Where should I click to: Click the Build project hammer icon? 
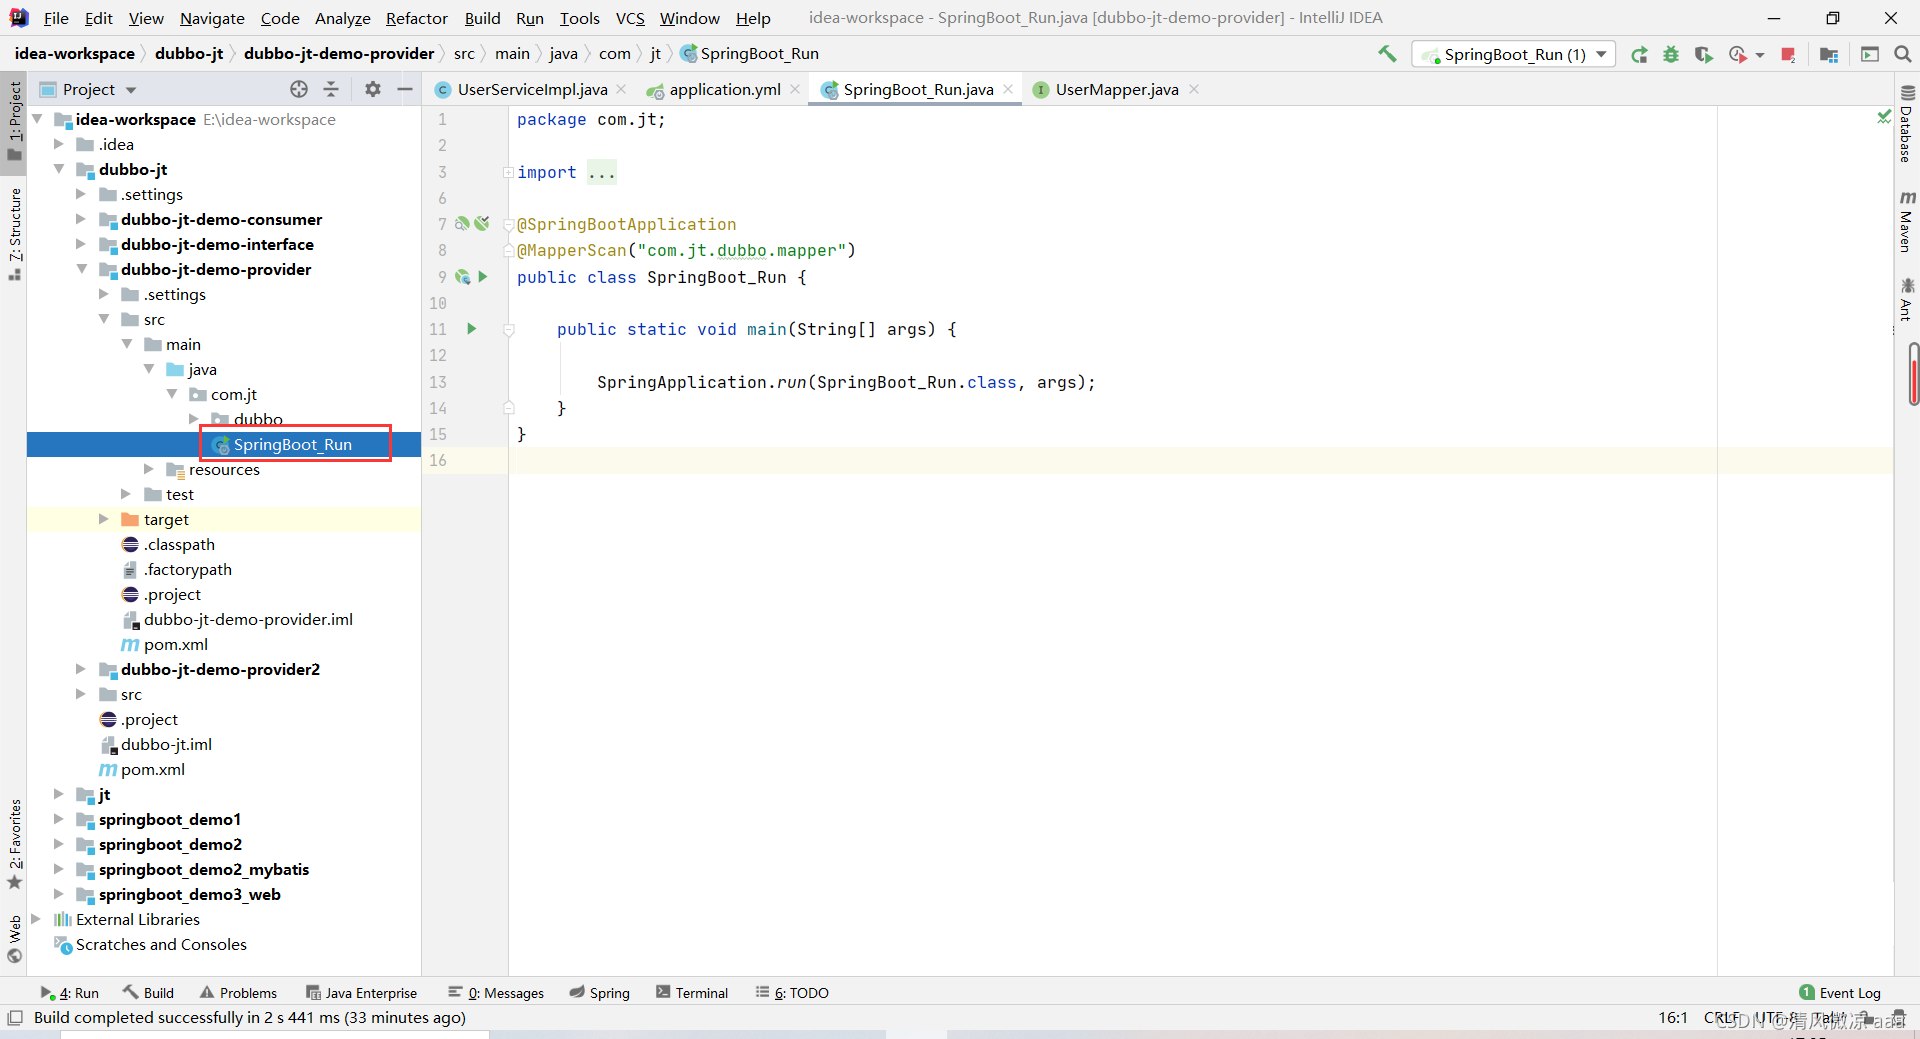point(1387,54)
